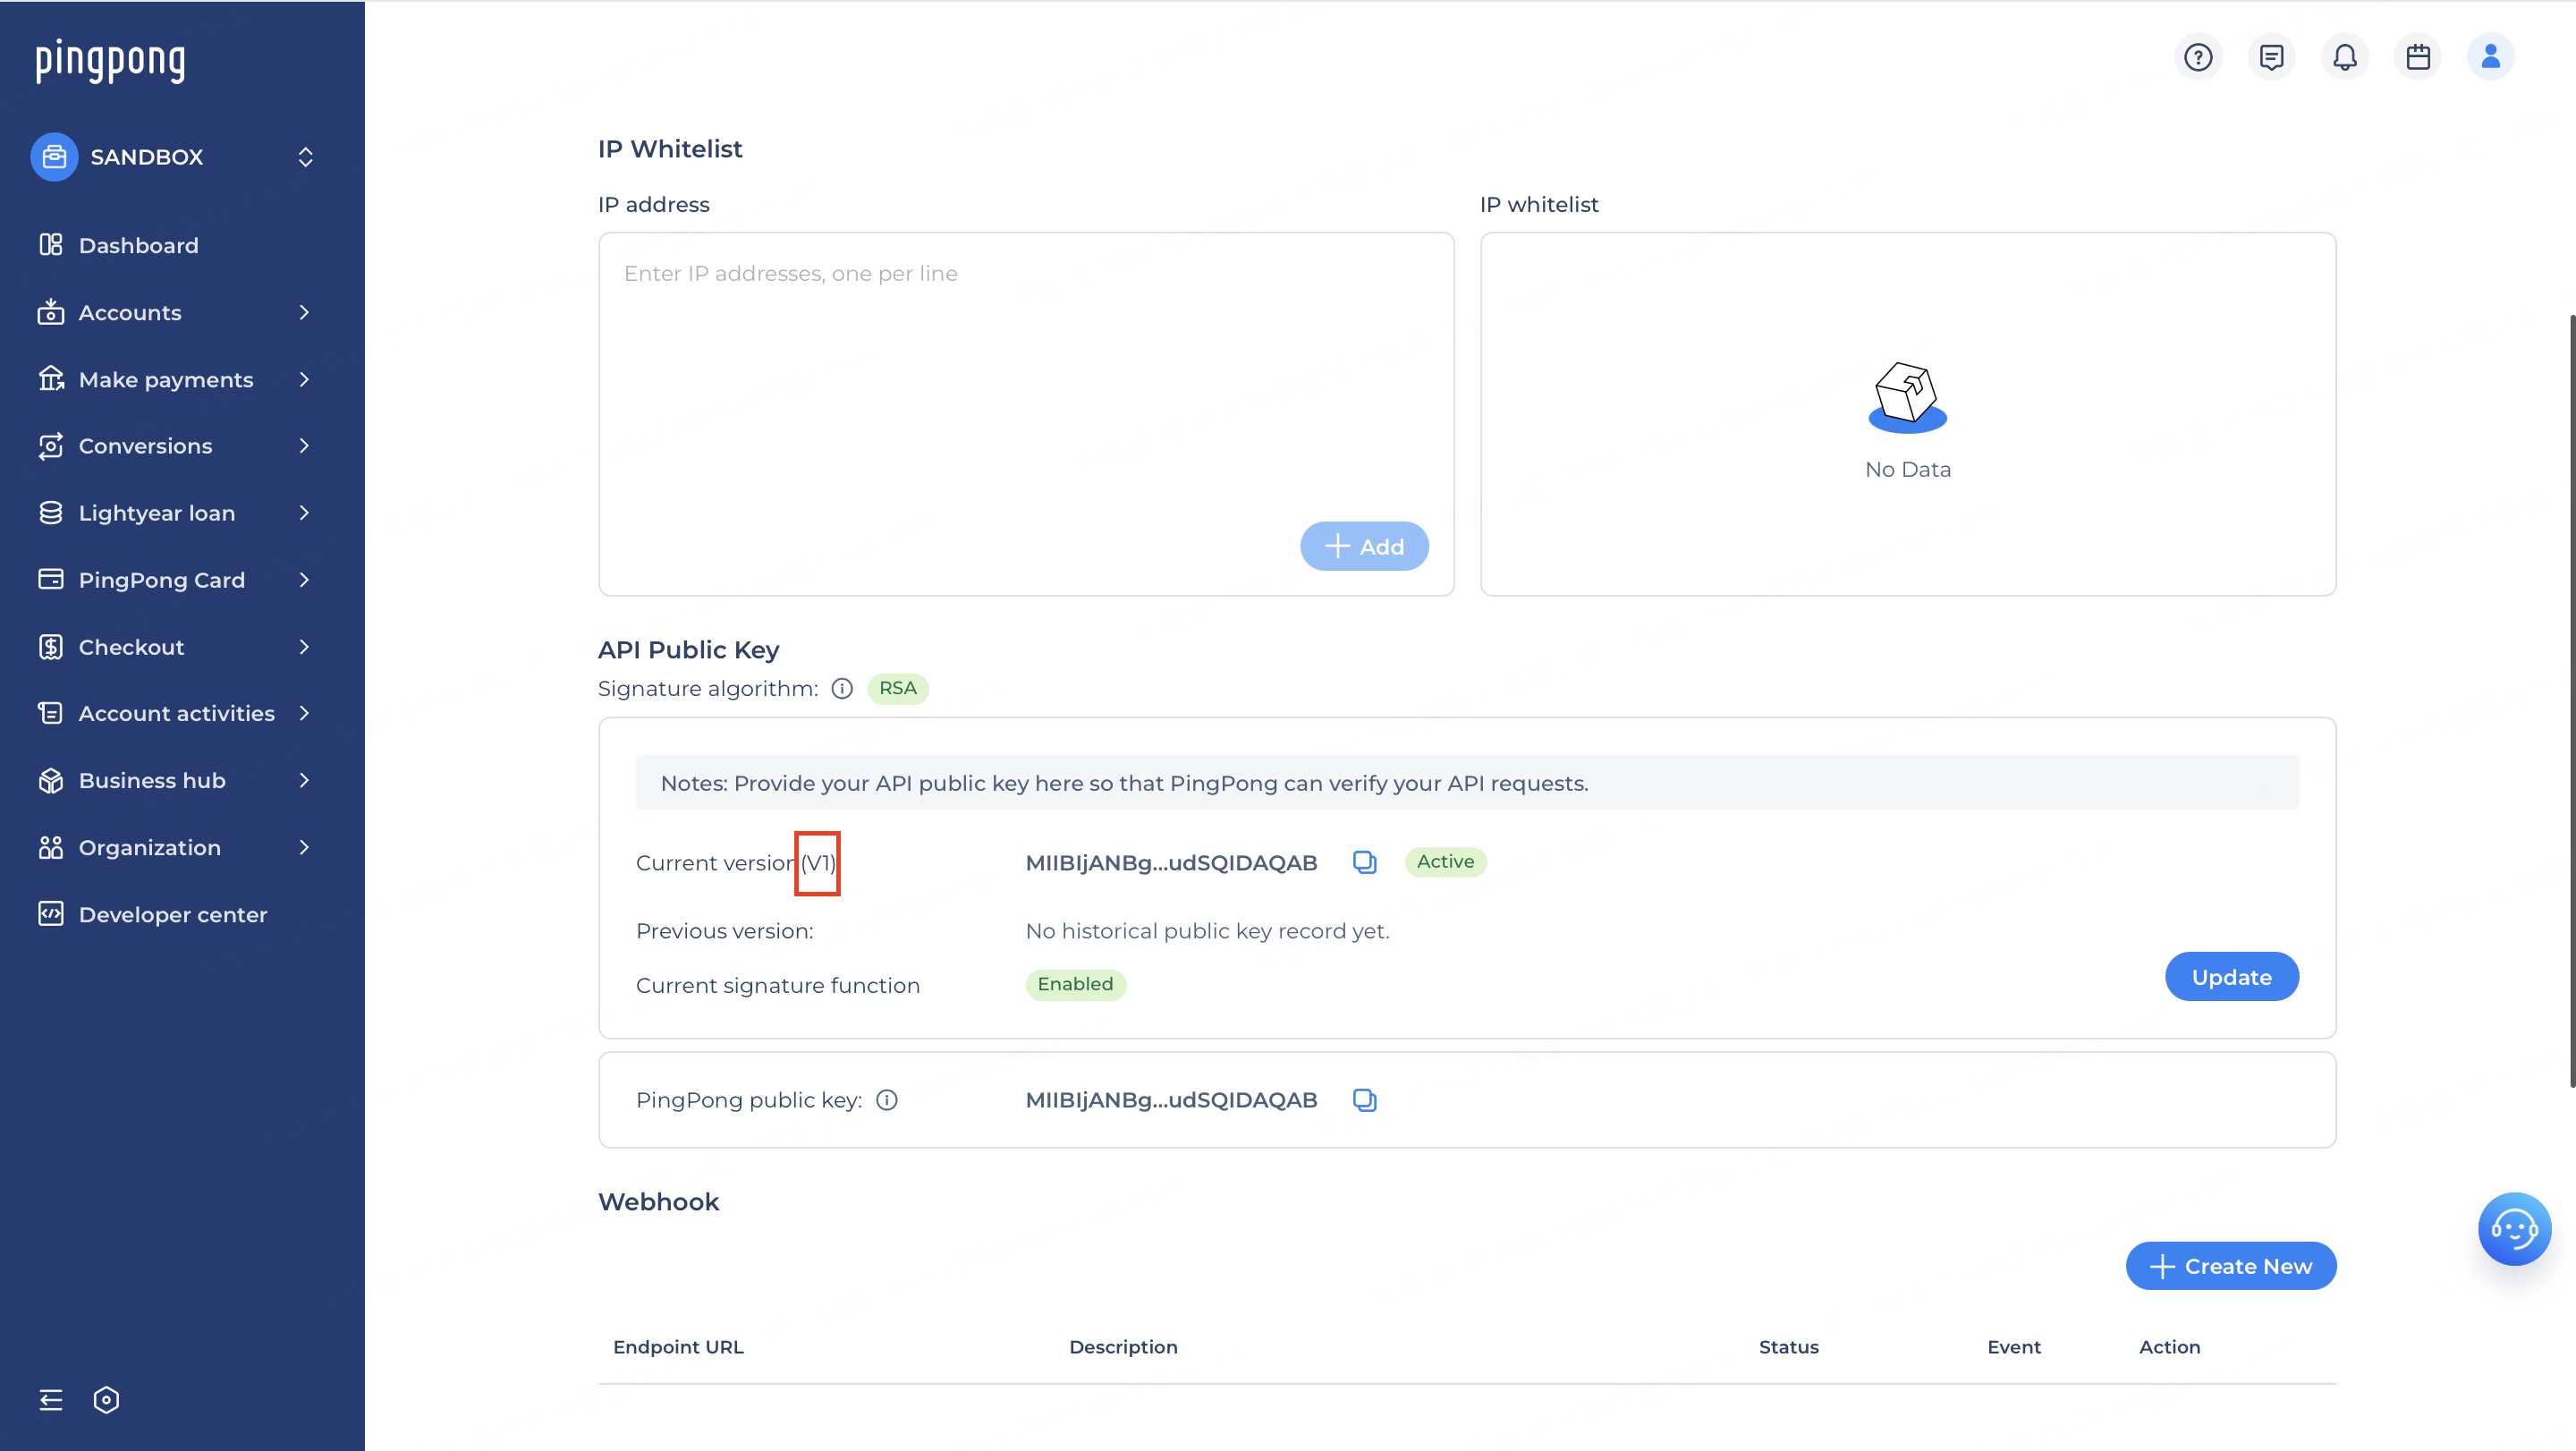
Task: Click the Description column header
Action: coord(1123,1347)
